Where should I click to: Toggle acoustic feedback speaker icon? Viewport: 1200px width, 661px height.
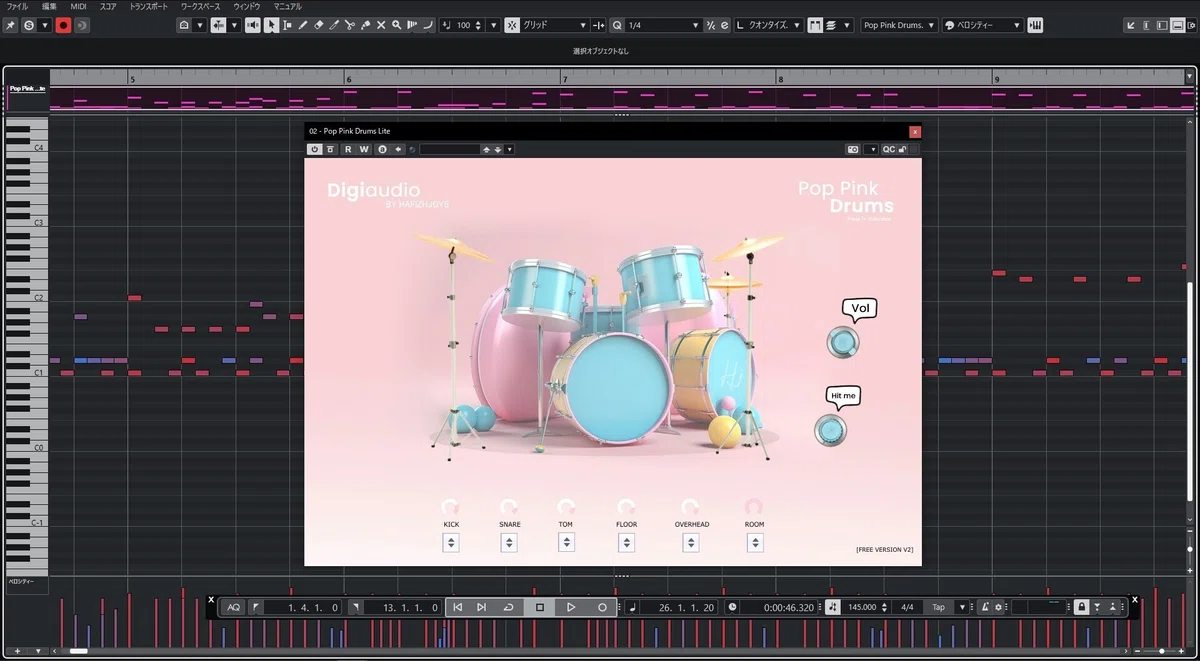click(x=253, y=25)
